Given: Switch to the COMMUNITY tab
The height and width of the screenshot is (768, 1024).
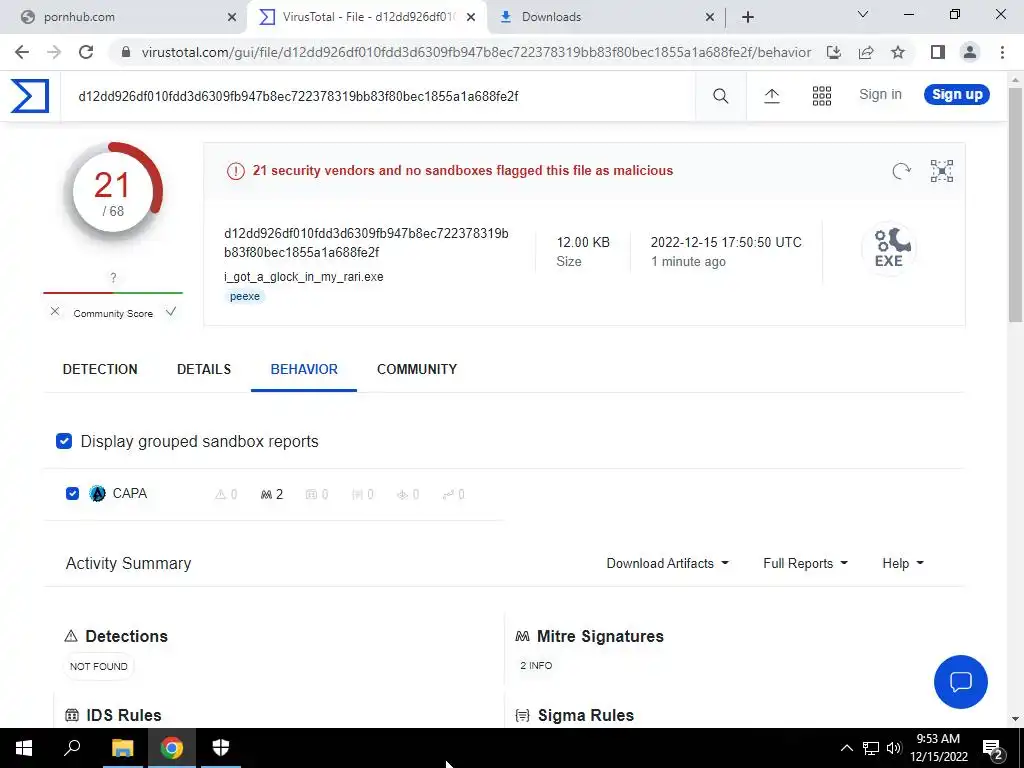Looking at the screenshot, I should (x=417, y=370).
